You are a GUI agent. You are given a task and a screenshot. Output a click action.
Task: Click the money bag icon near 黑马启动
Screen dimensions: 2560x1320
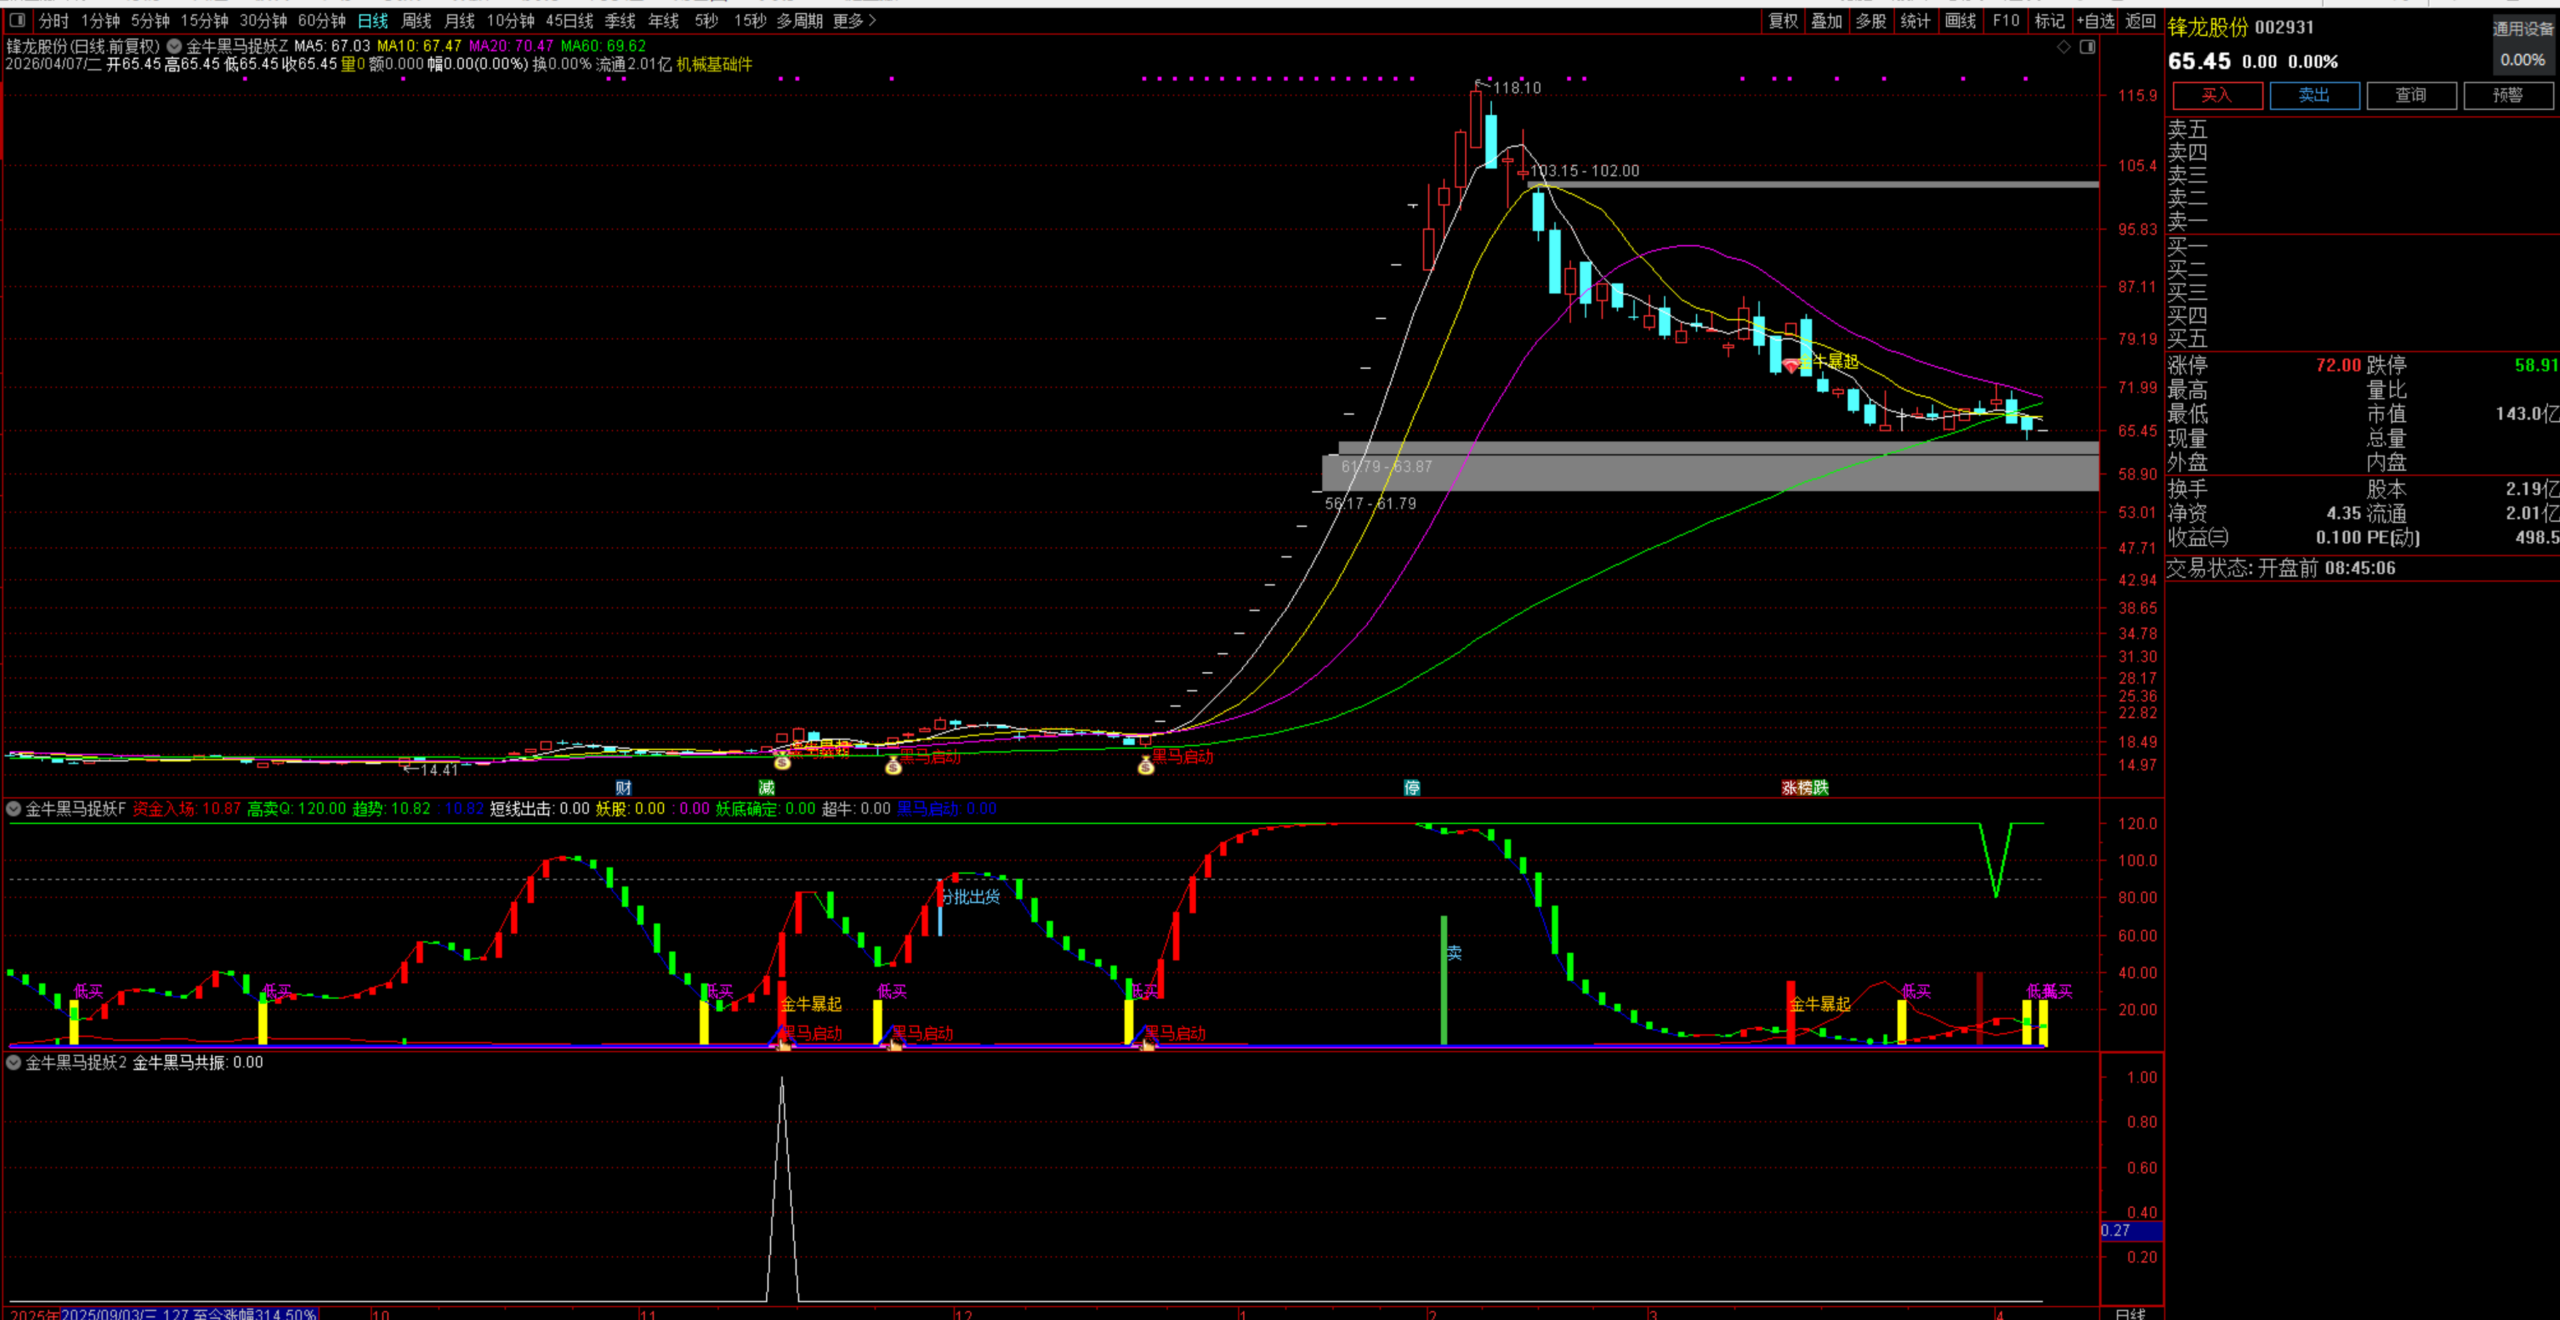click(x=1146, y=766)
